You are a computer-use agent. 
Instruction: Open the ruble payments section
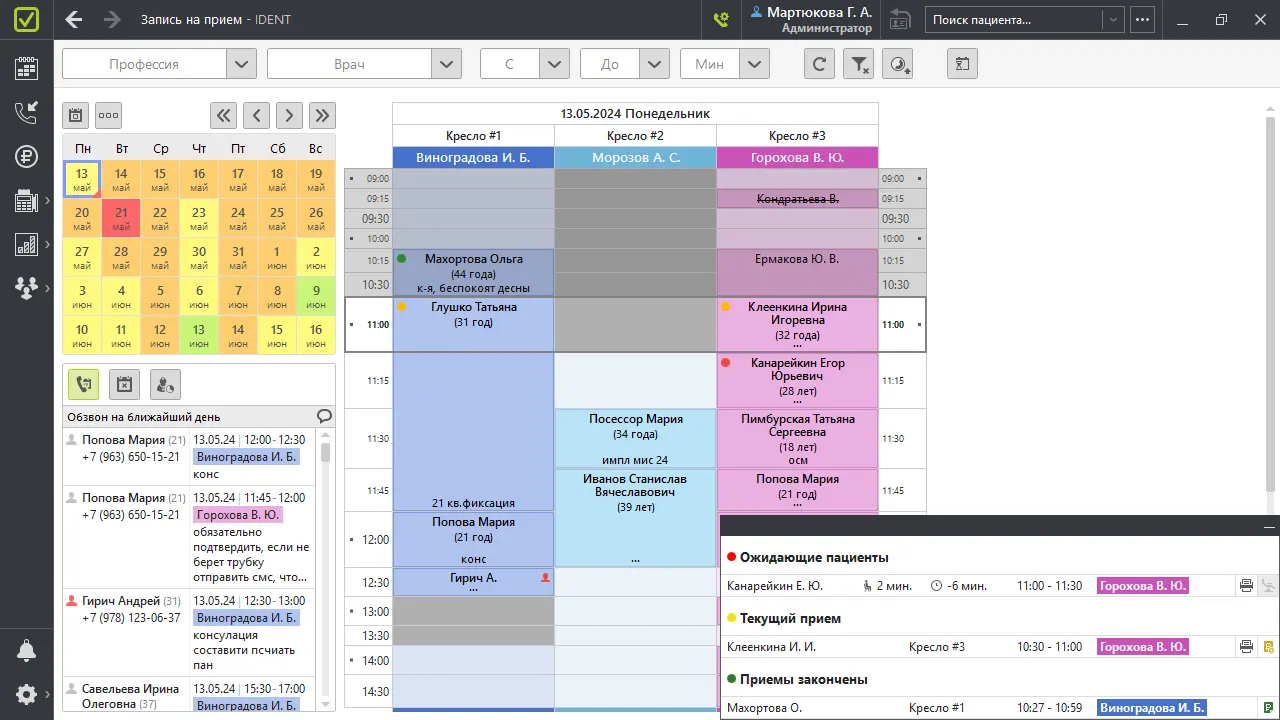click(26, 156)
